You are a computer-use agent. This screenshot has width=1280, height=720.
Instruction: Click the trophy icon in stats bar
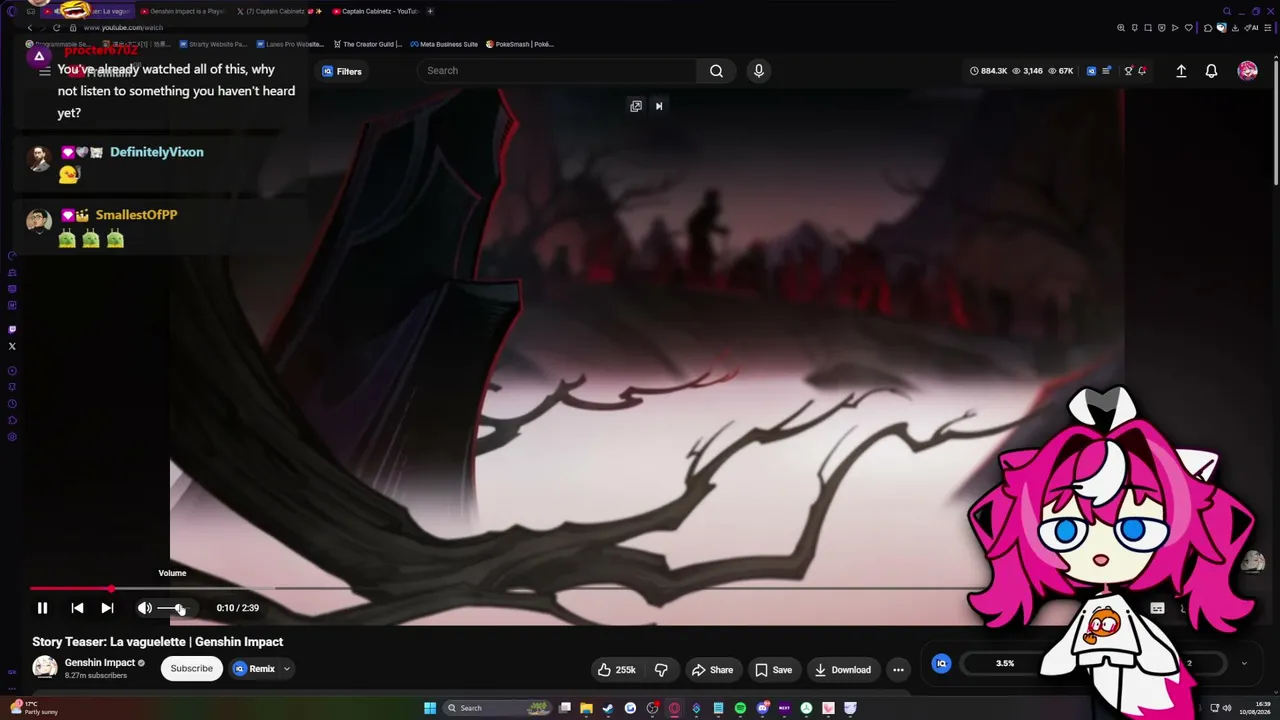(1128, 71)
